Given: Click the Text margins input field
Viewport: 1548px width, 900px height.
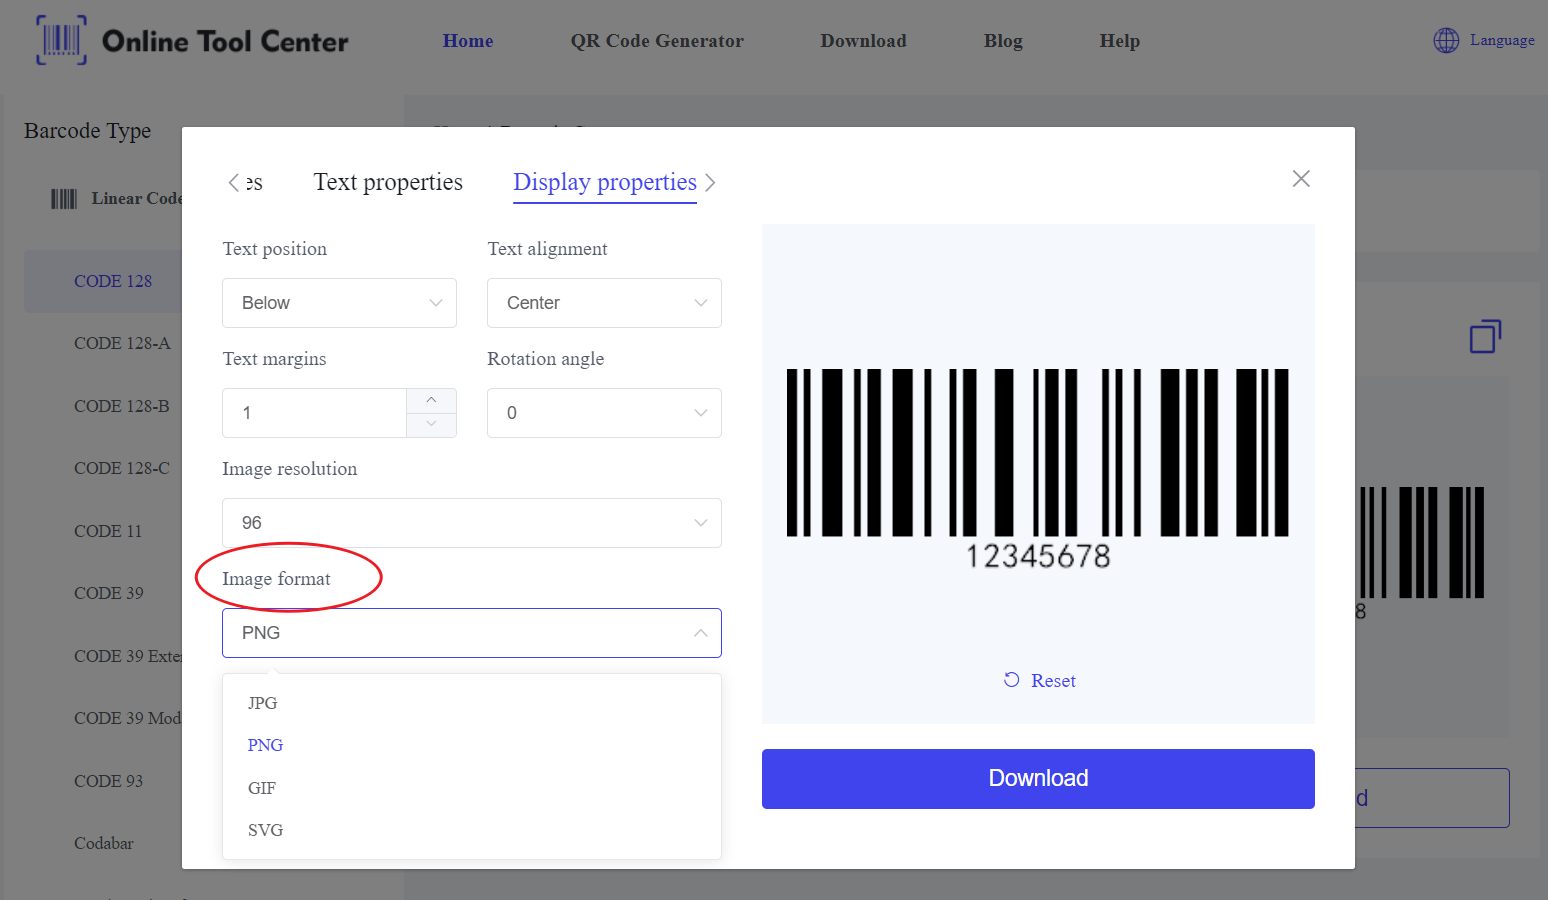Looking at the screenshot, I should pyautogui.click(x=314, y=413).
